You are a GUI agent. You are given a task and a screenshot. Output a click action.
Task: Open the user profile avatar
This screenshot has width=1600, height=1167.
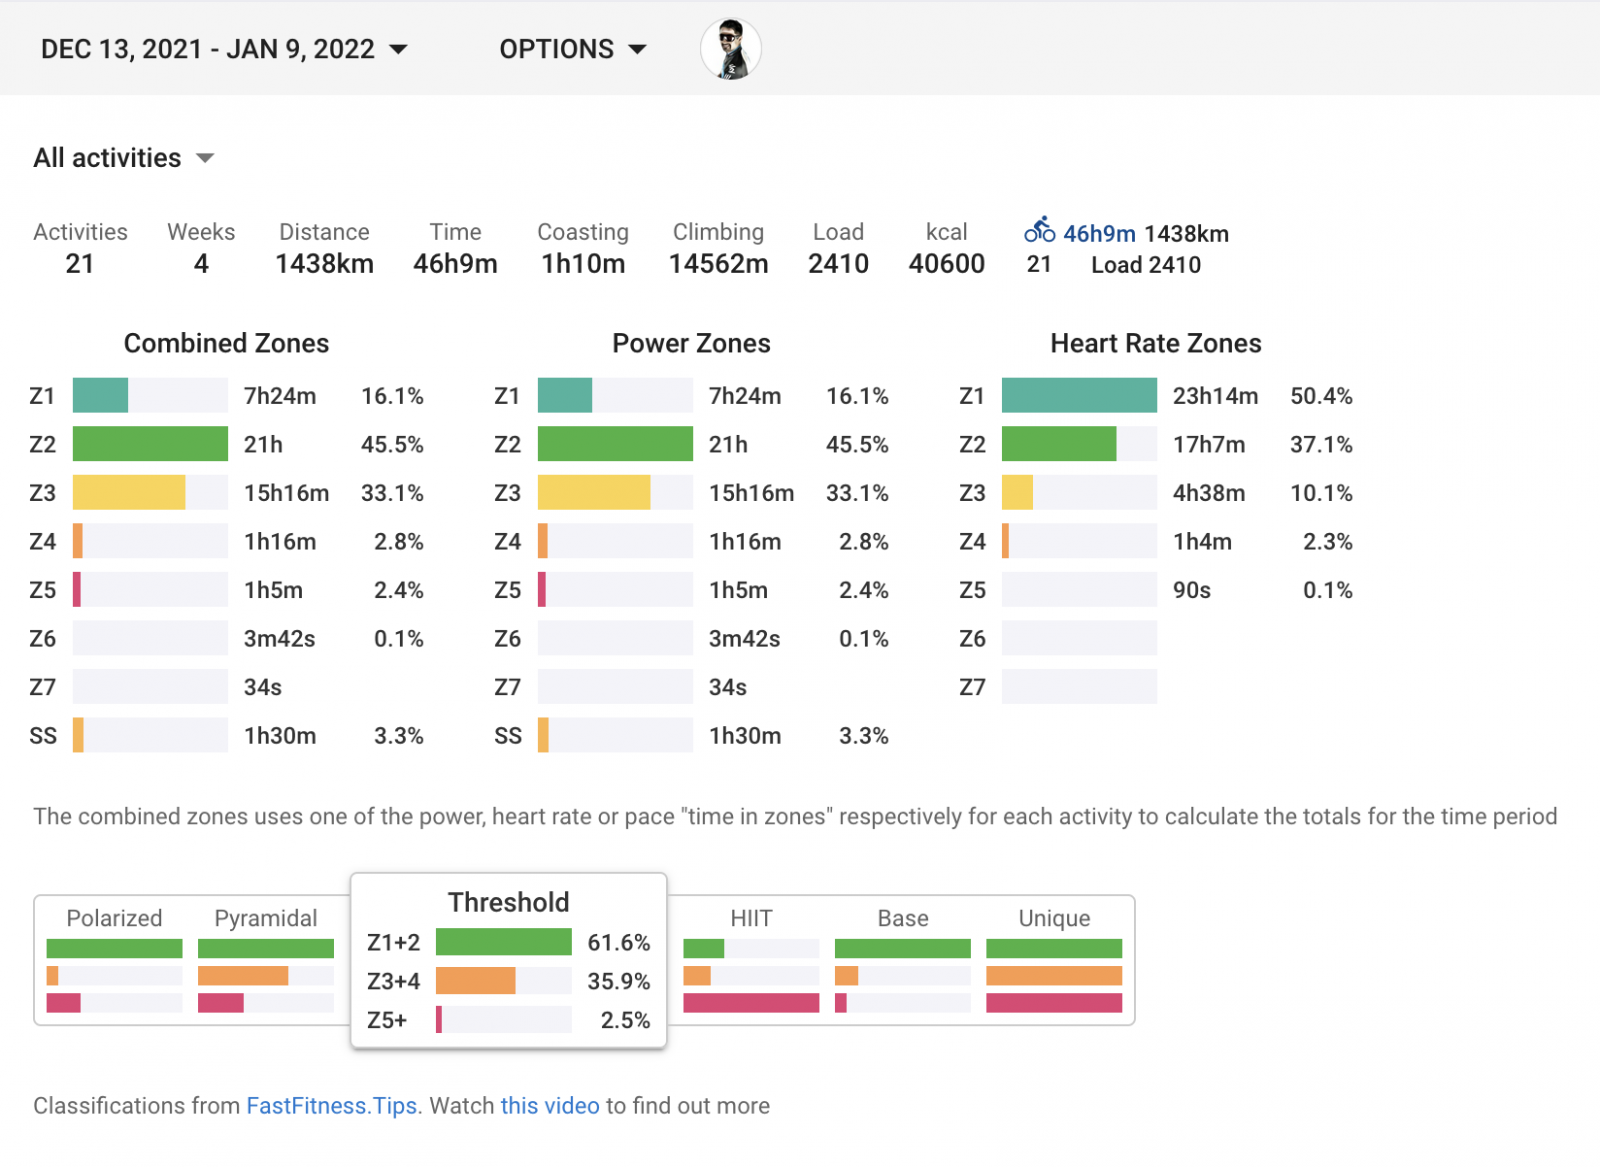click(x=731, y=49)
